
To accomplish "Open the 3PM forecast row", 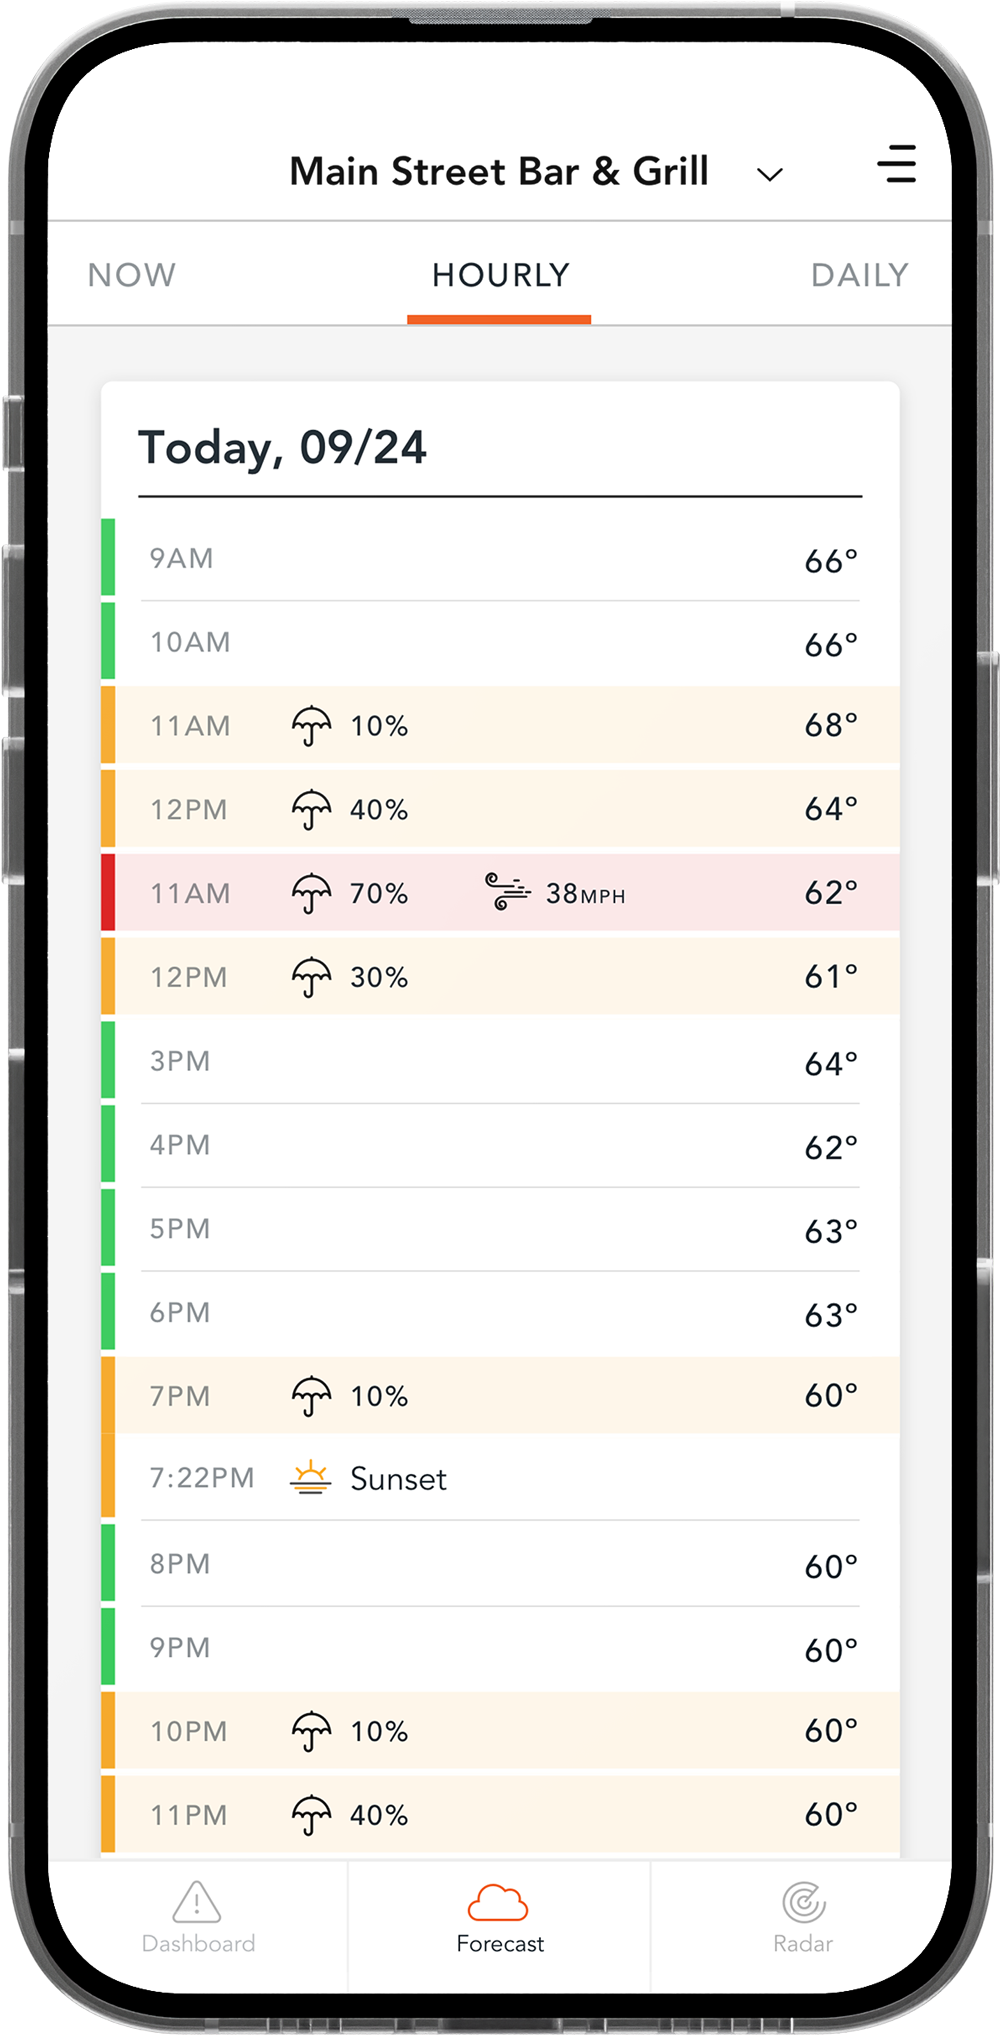I will [x=500, y=1062].
